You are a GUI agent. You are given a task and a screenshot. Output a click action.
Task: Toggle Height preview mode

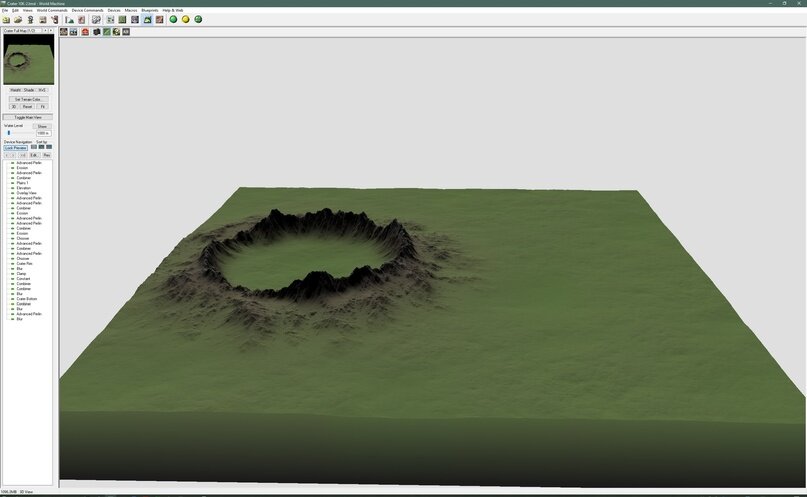point(15,90)
